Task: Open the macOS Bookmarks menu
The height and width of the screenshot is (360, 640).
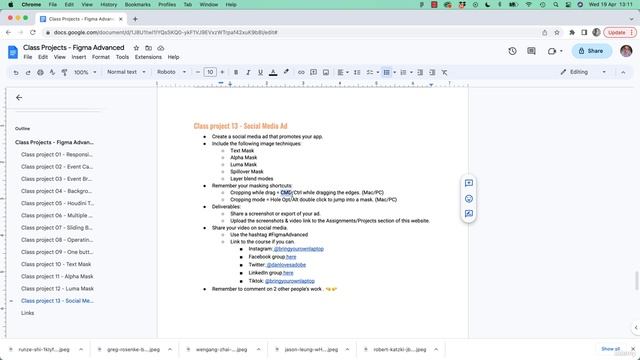Action: pyautogui.click(x=138, y=4)
